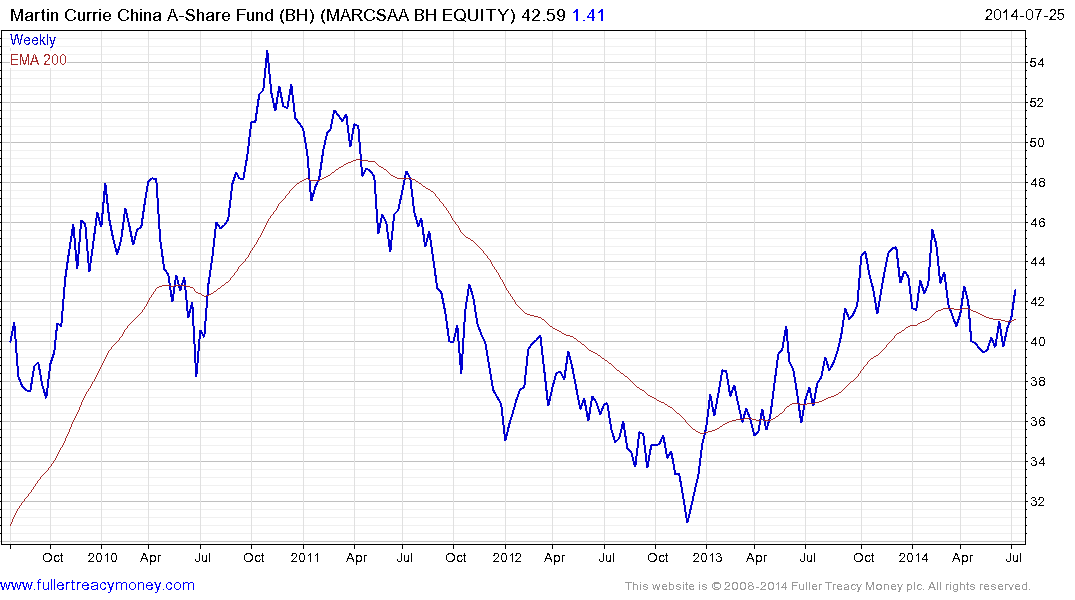Click the copyright notice by Fuller Treacy Money
Screen dimensions: 1075x600
click(828, 586)
